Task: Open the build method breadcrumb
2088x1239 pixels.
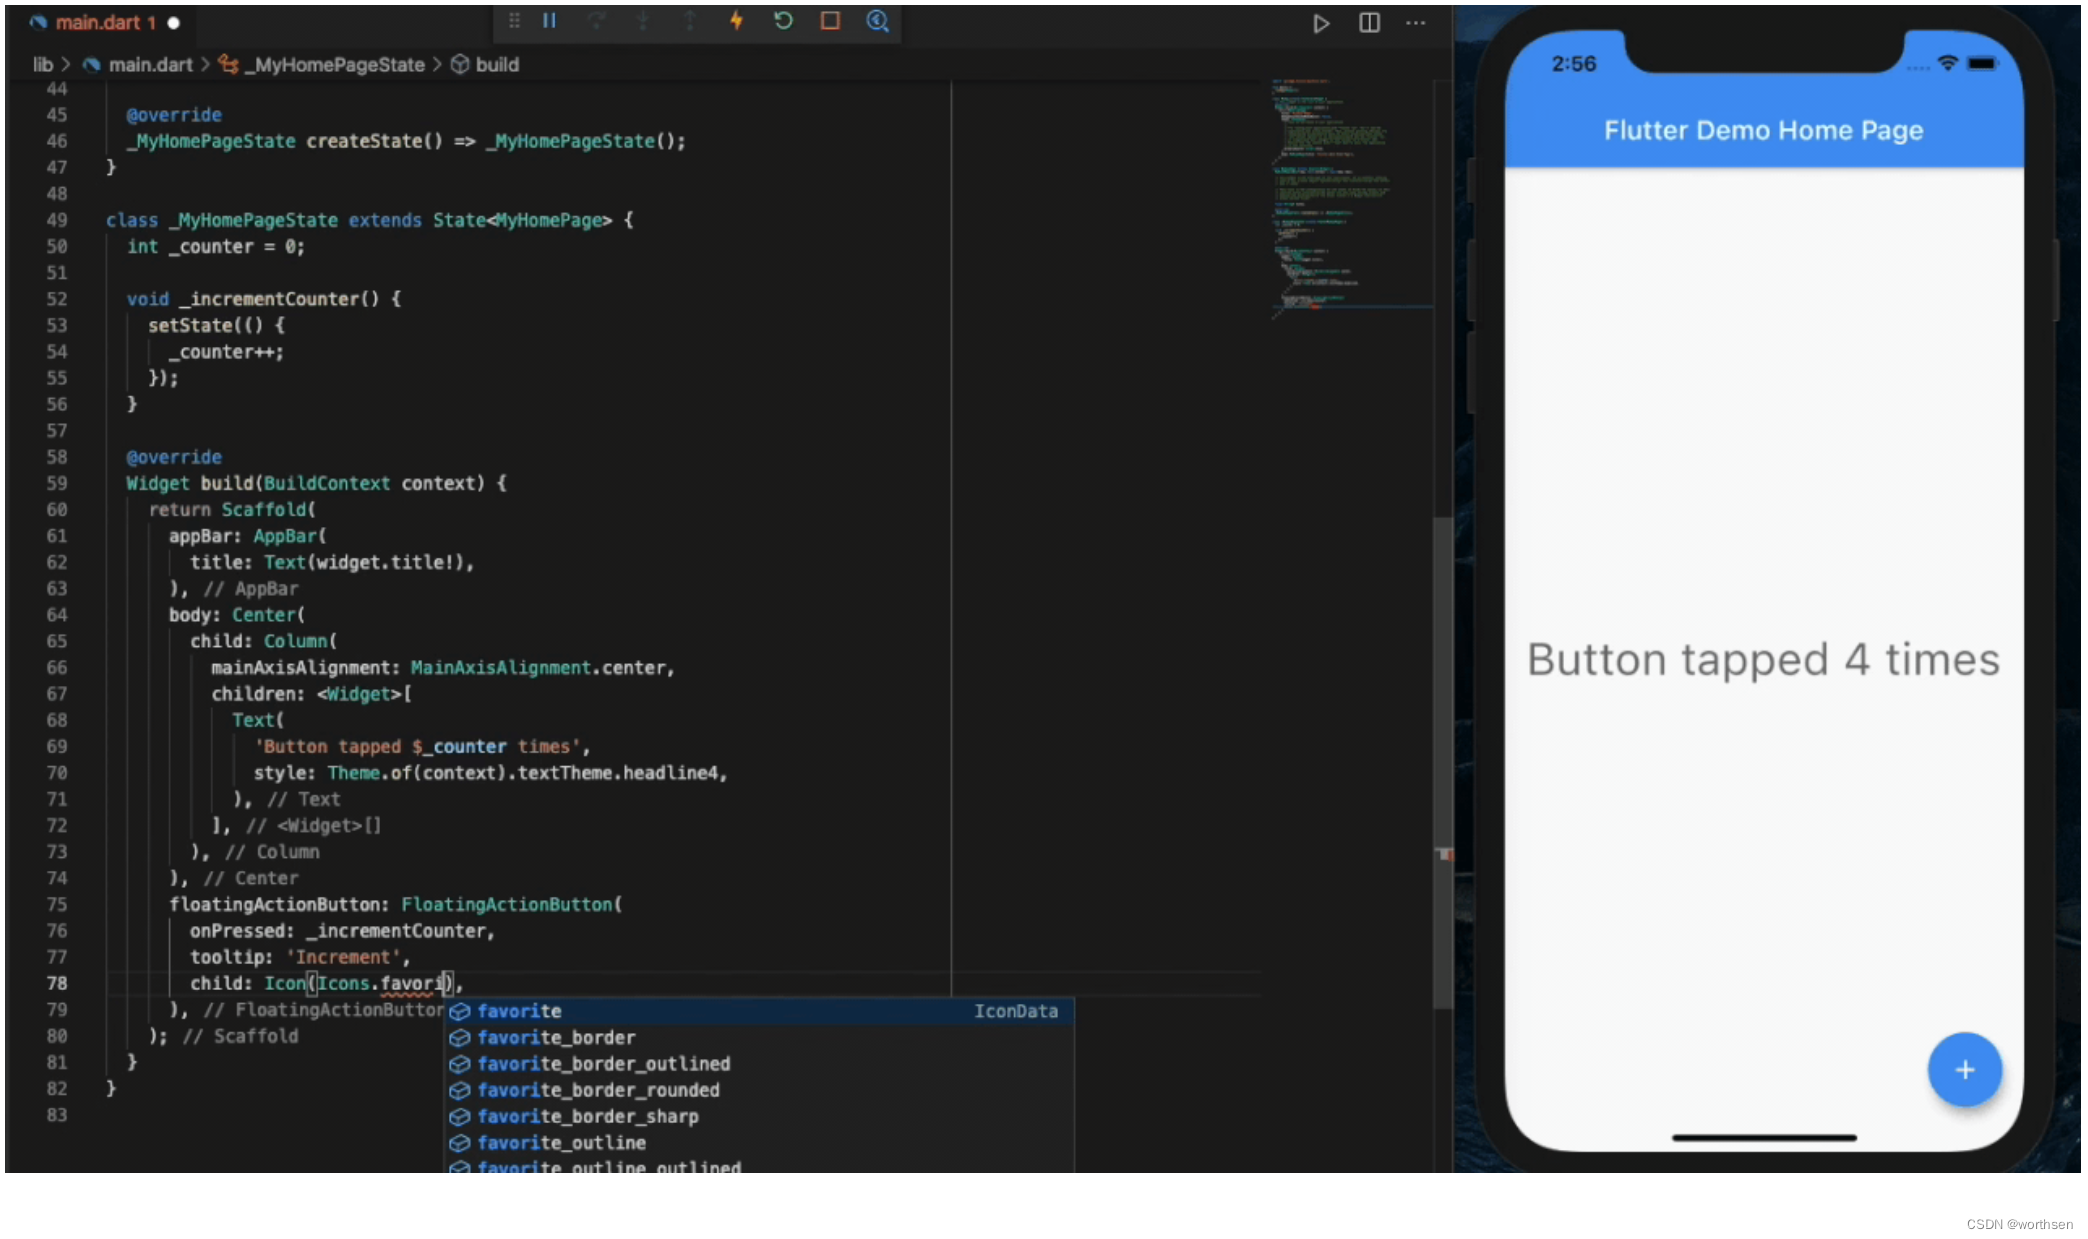Action: coord(485,65)
